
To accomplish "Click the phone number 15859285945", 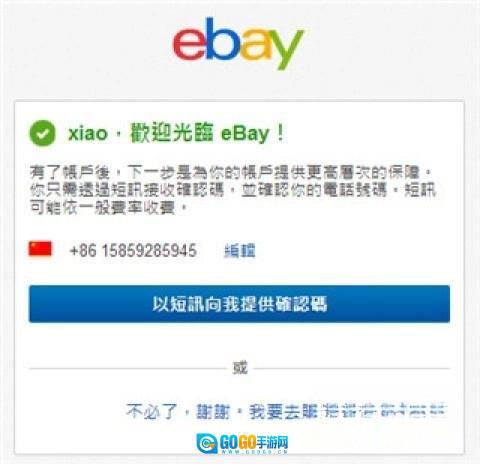I will [149, 251].
